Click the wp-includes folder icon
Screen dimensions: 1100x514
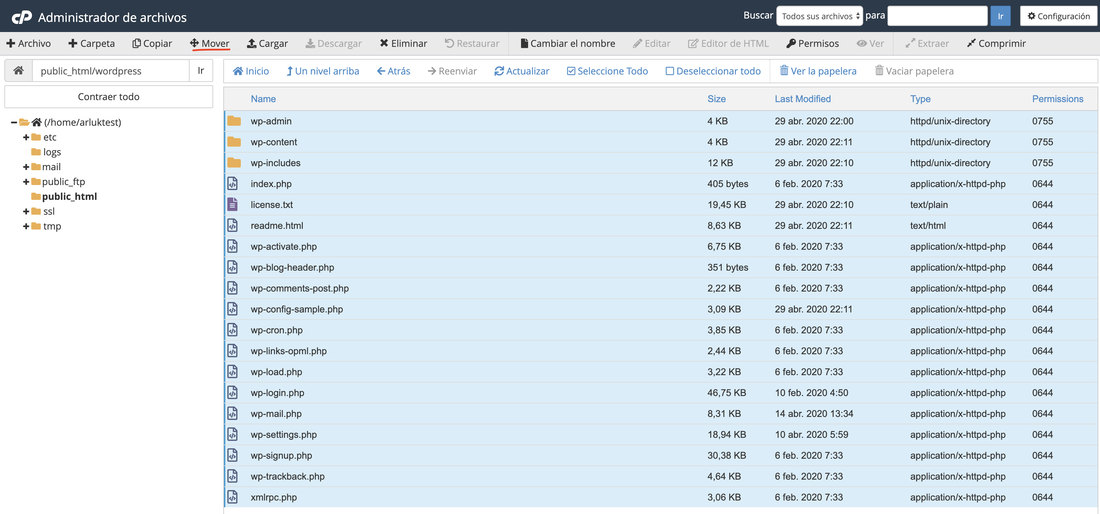click(234, 163)
